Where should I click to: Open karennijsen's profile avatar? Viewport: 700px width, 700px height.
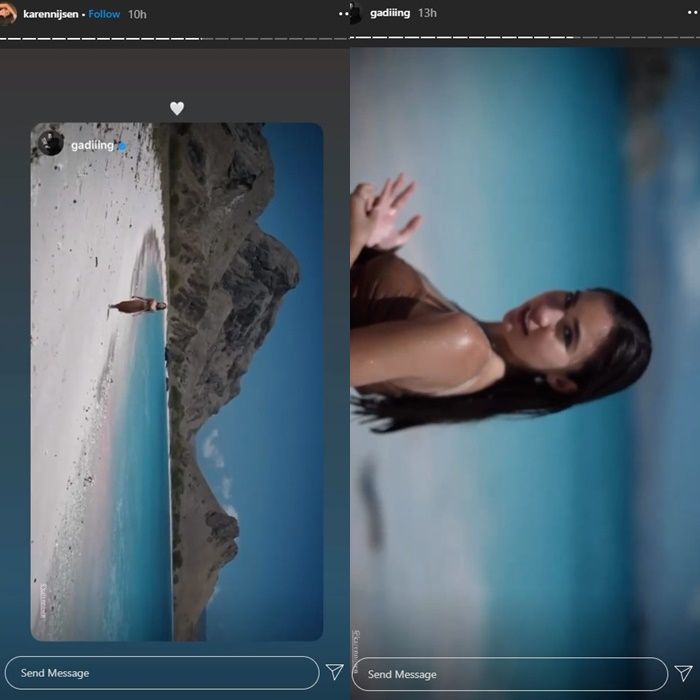8,13
